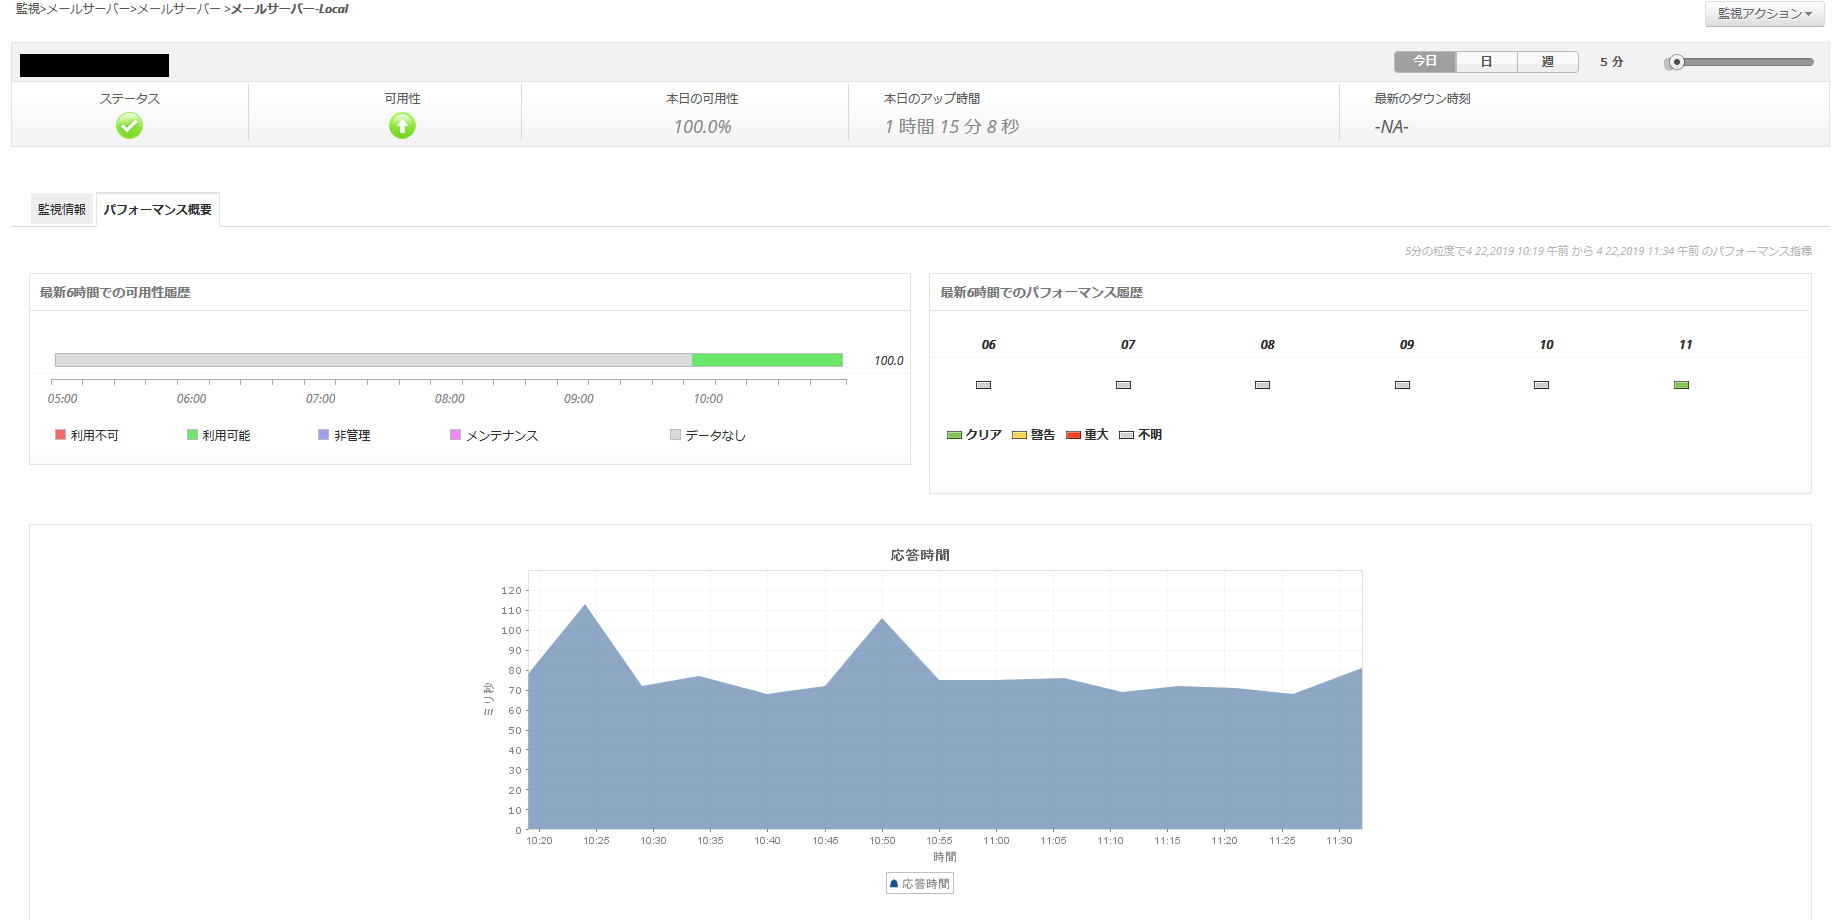
Task: Click the クリア legend color swatch
Action: tap(954, 435)
